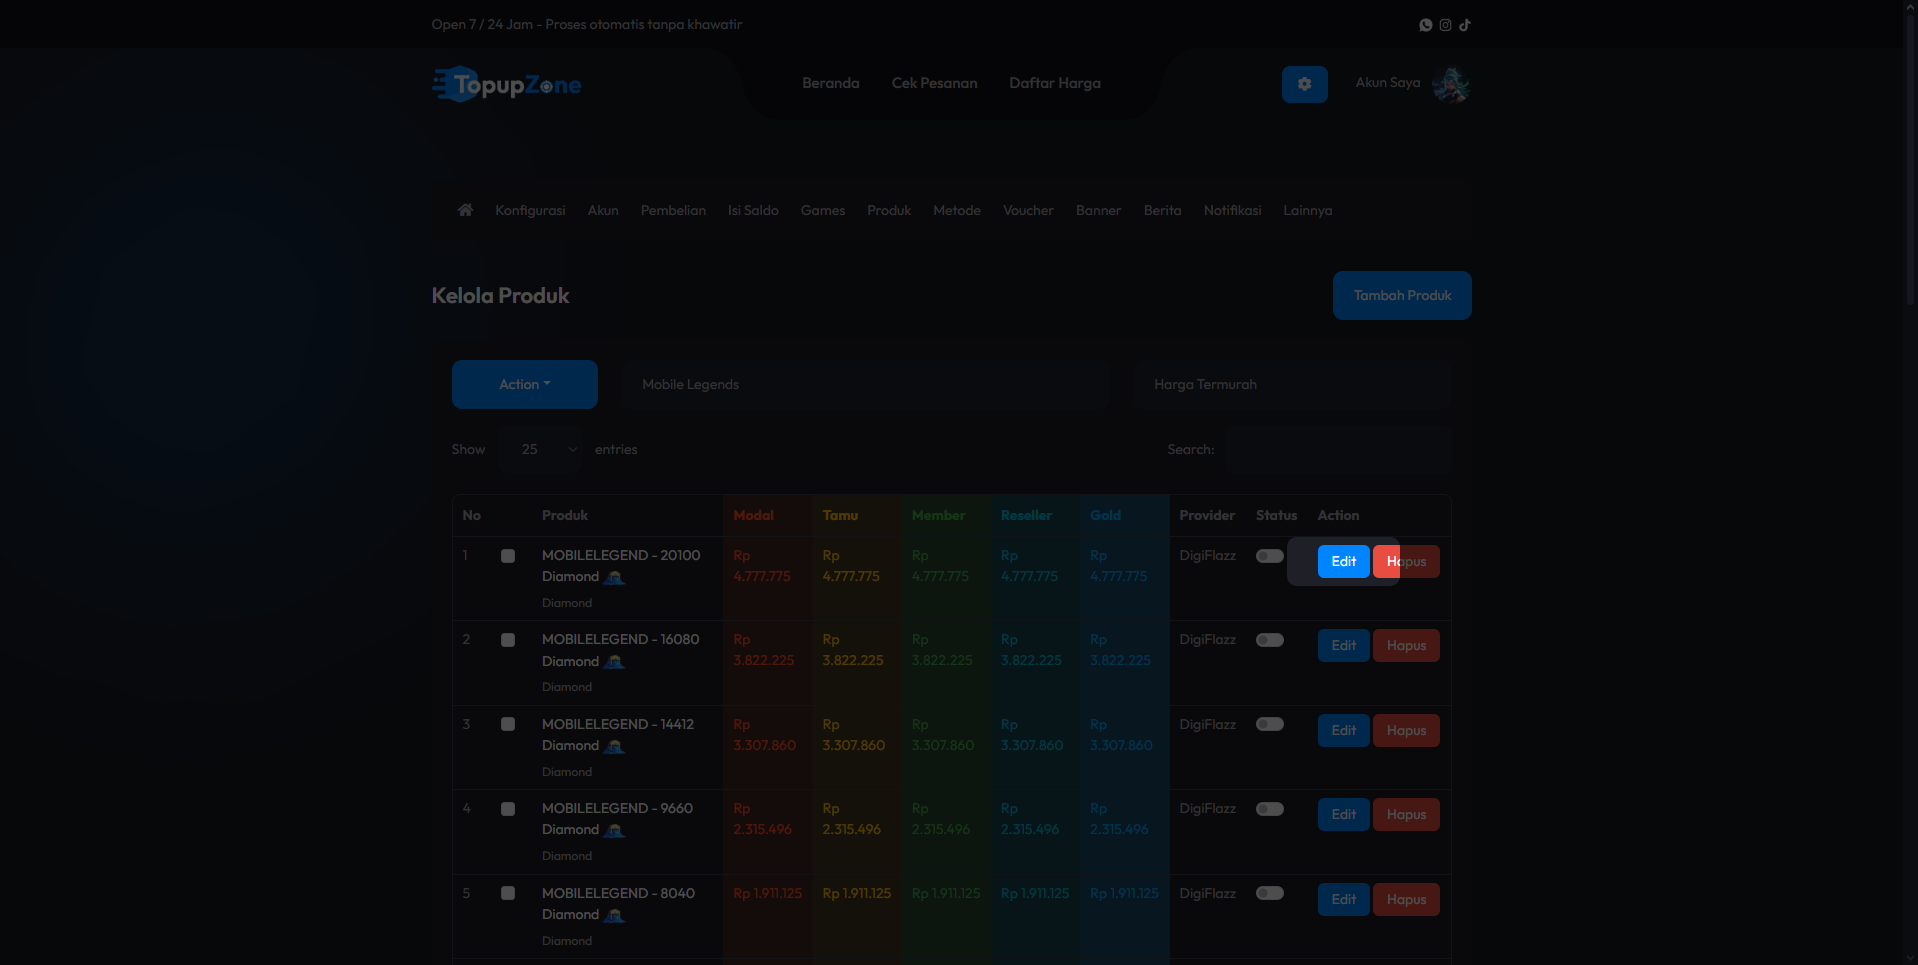Open the Banner admin menu

(x=1098, y=210)
